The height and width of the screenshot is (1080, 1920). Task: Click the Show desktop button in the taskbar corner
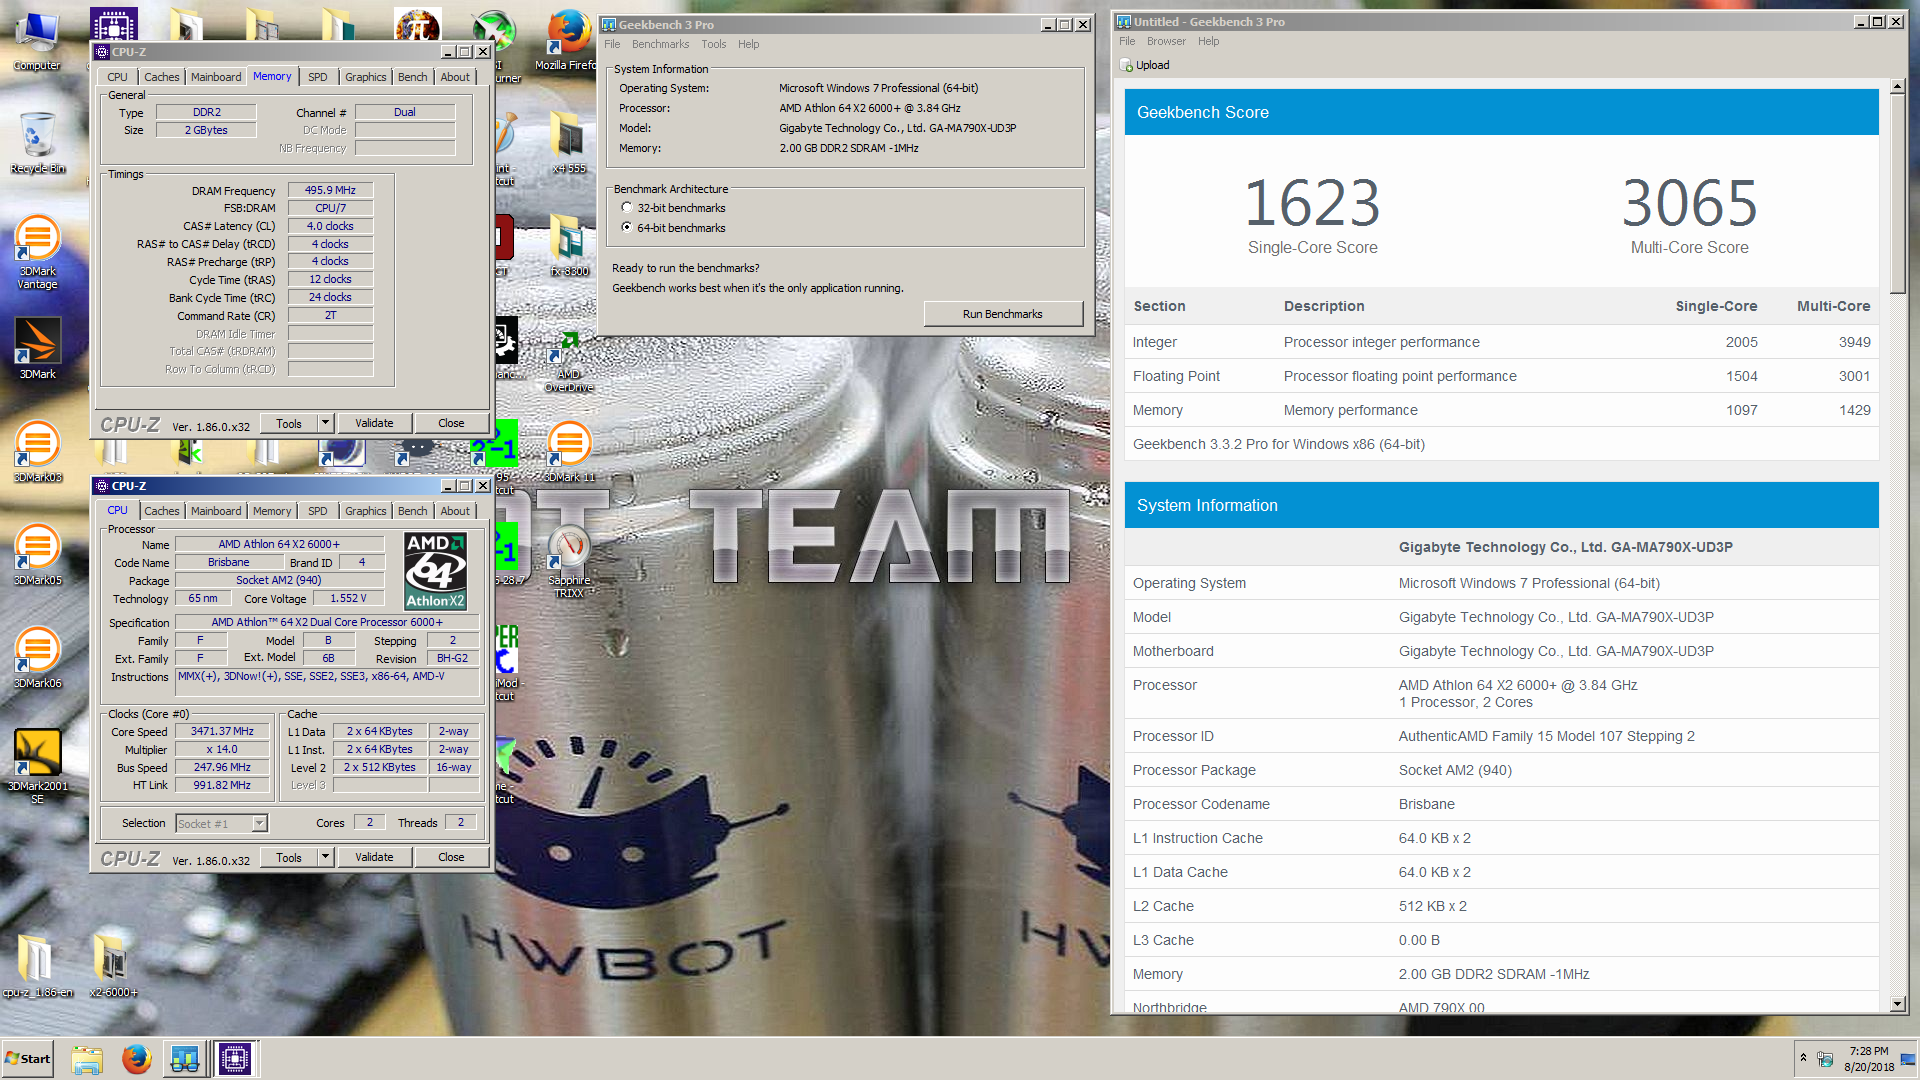click(1910, 1059)
